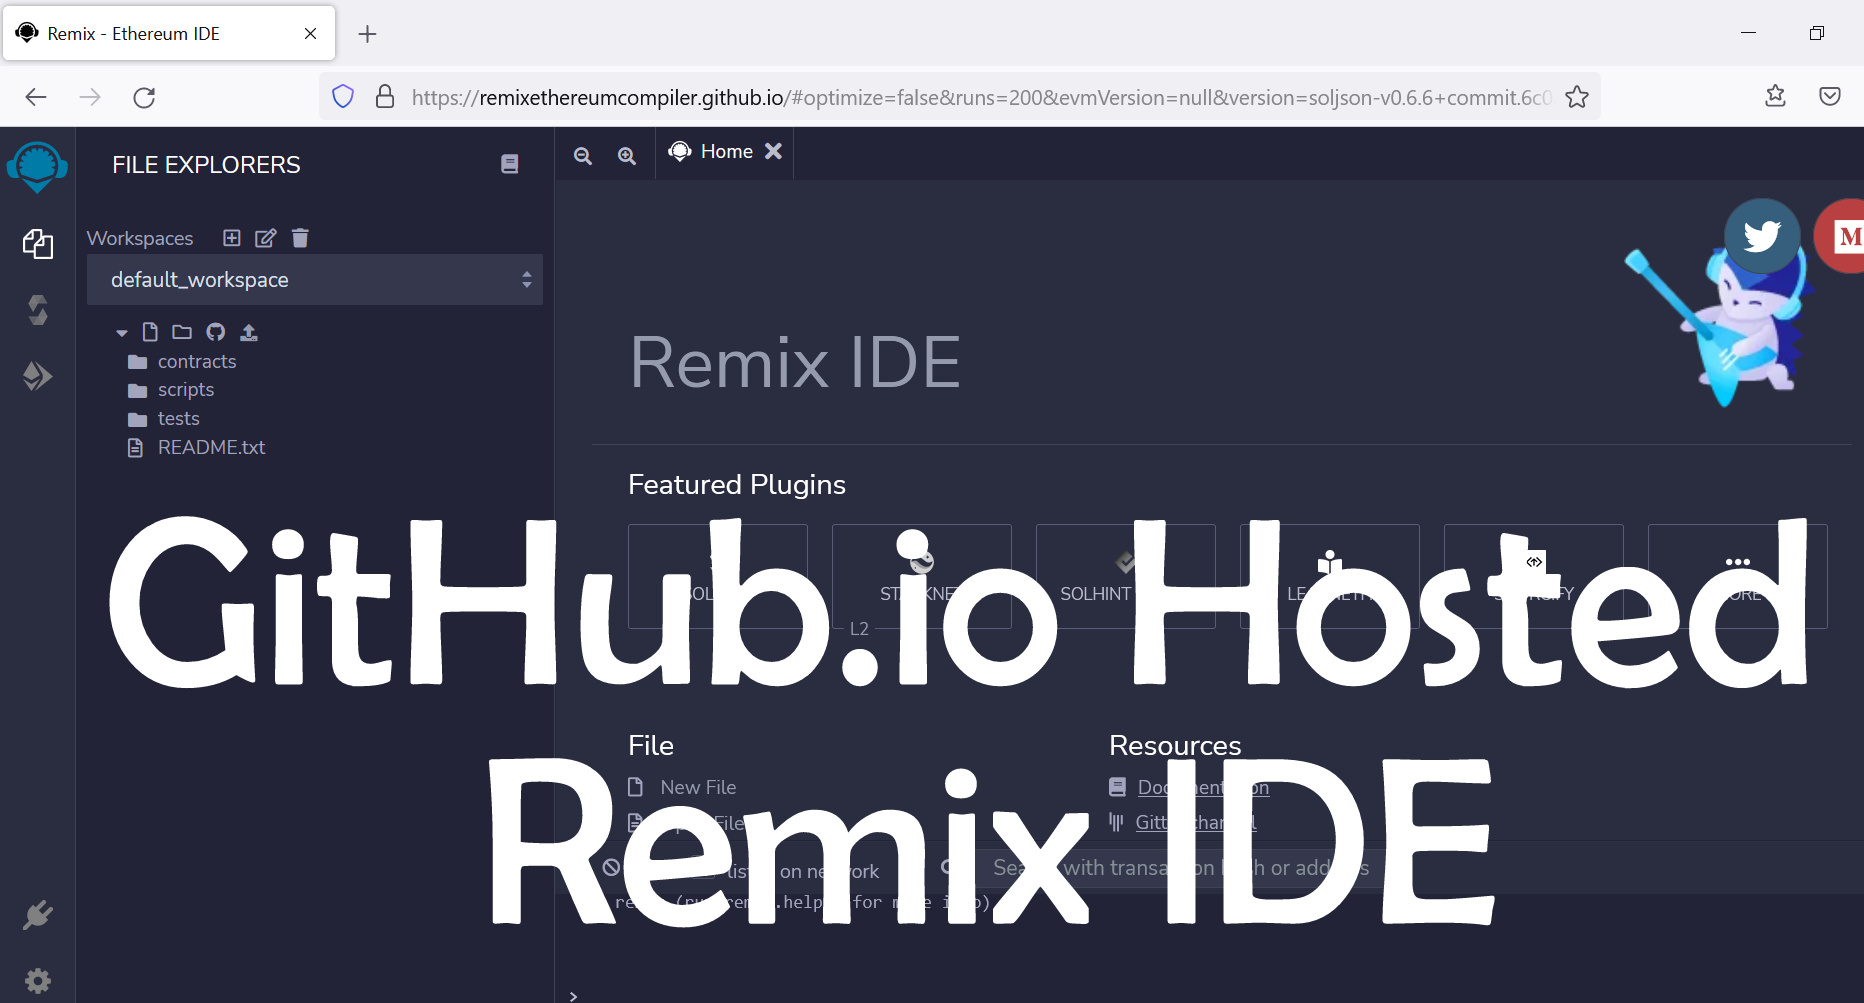The width and height of the screenshot is (1864, 1003).
Task: Click the GitHub gist publish icon
Action: [216, 332]
